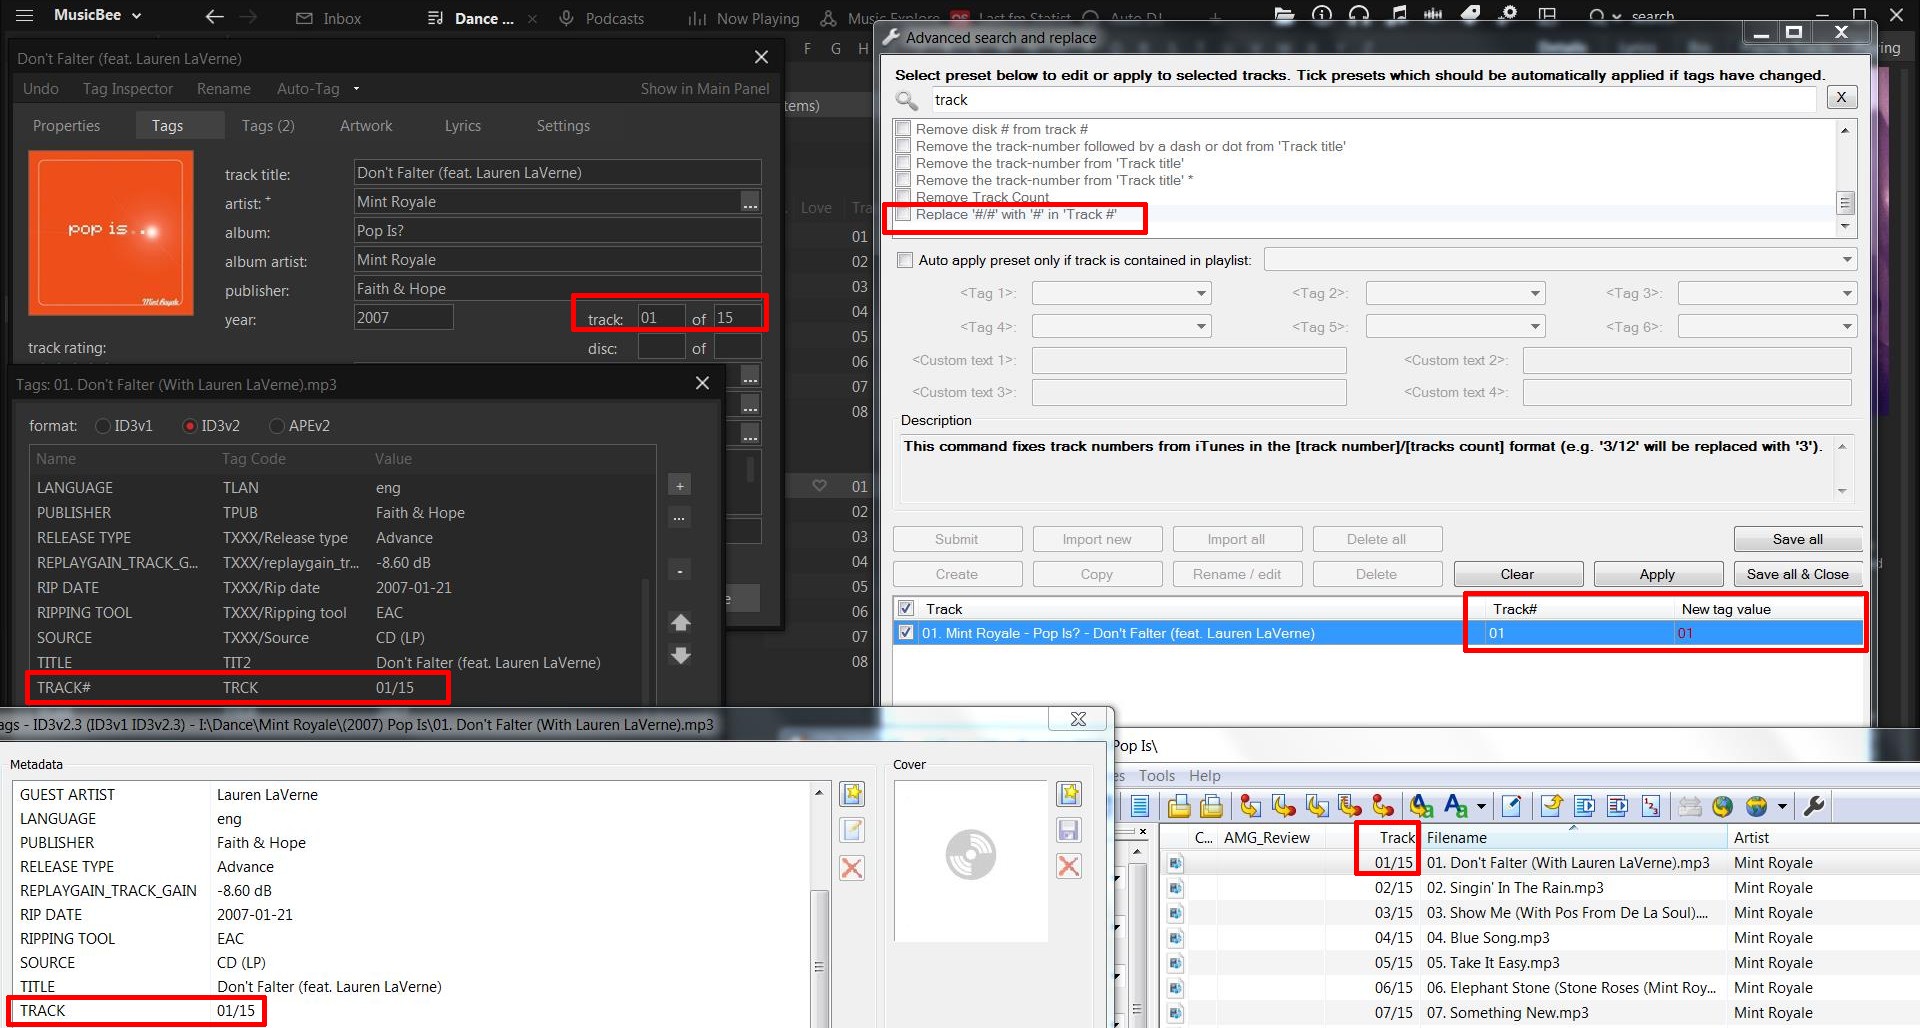1920x1028 pixels.
Task: Click the Mp3tag Tag to Tag icon
Action: [x=1383, y=806]
